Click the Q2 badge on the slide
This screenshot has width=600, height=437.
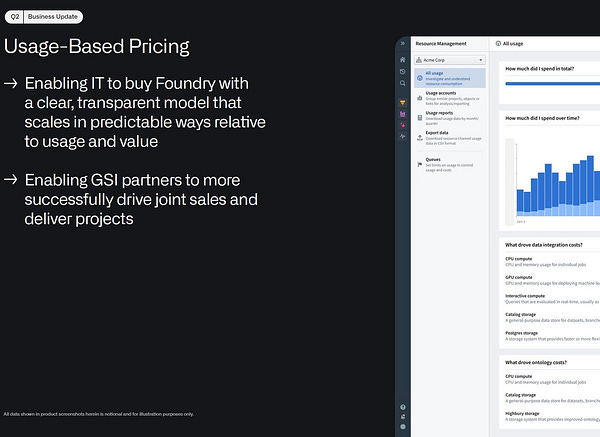tap(15, 17)
